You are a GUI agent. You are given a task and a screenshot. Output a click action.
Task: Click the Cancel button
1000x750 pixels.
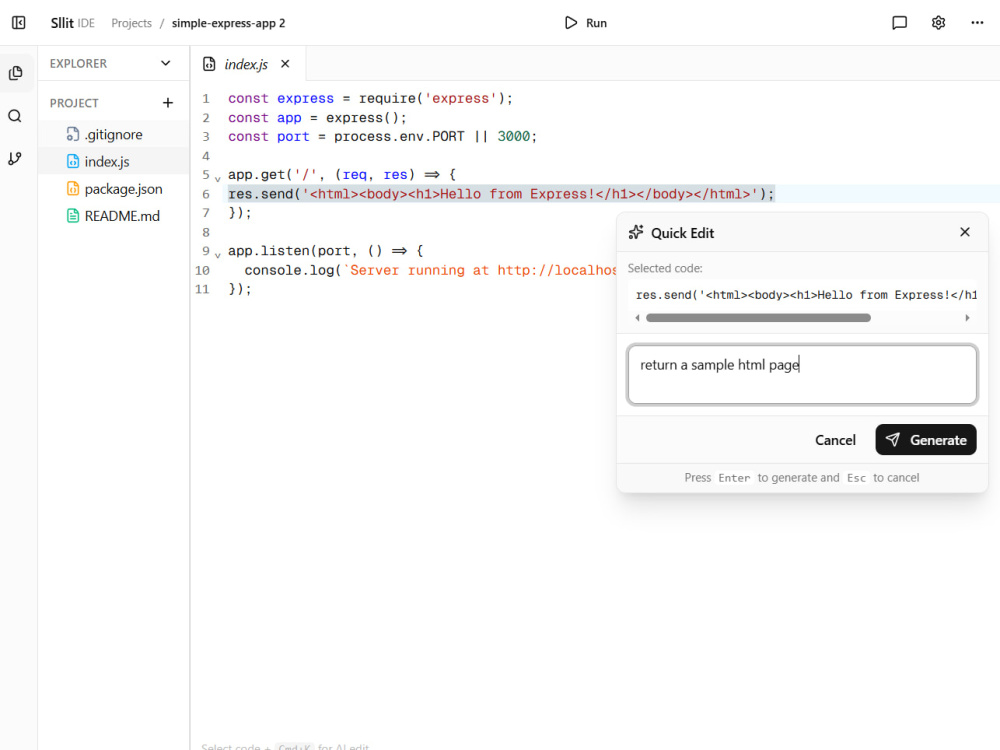coord(835,440)
